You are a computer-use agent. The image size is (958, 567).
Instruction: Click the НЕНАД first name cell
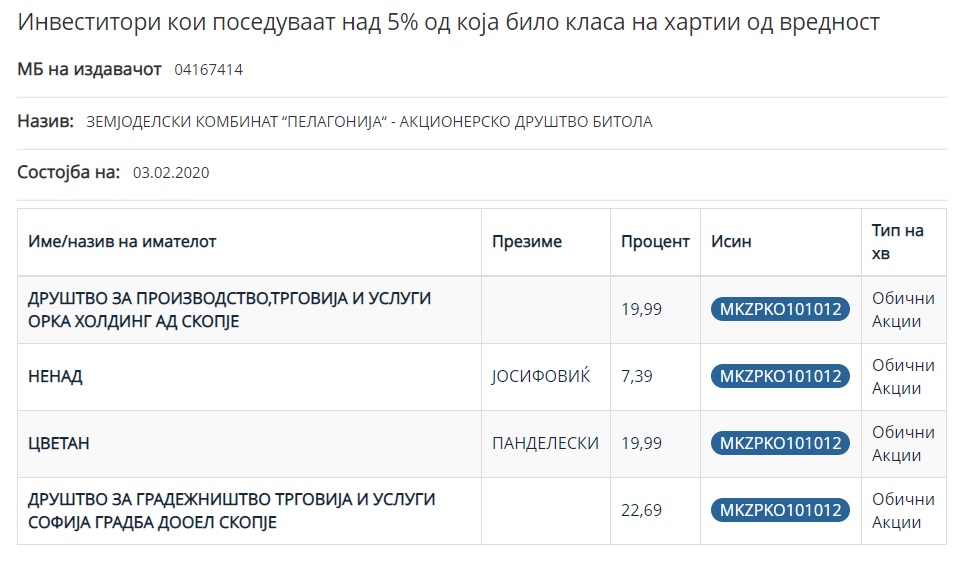[56, 376]
